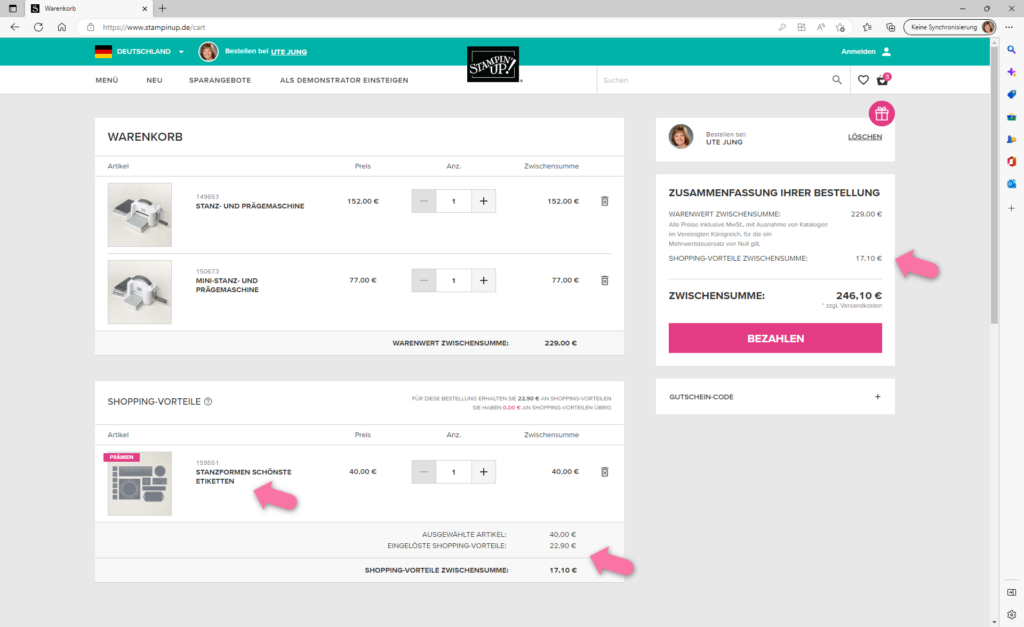The height and width of the screenshot is (627, 1024).
Task: Click demonstrator avatar in the teal header
Action: coord(208,52)
